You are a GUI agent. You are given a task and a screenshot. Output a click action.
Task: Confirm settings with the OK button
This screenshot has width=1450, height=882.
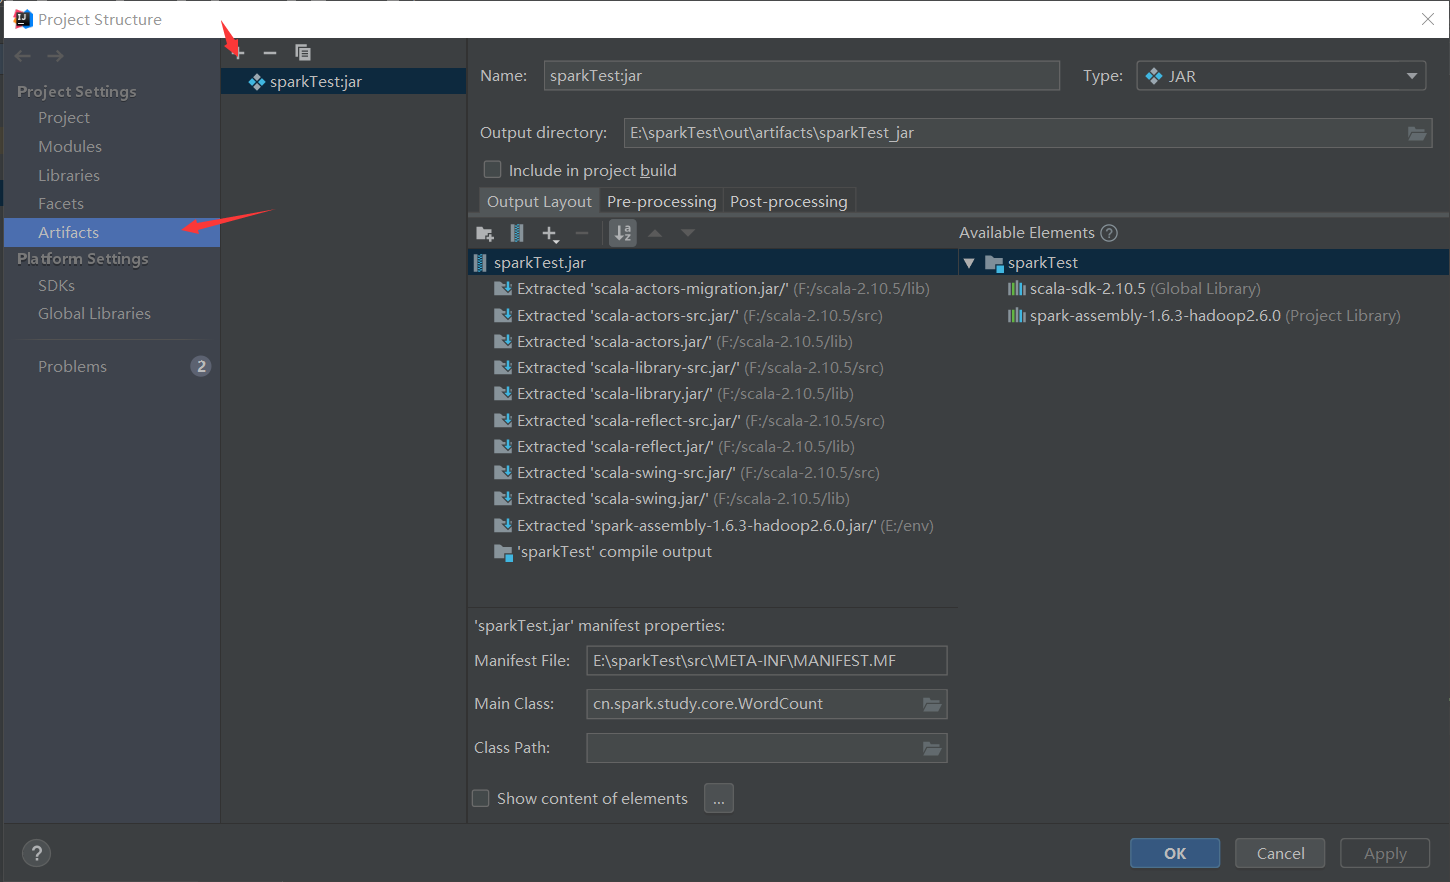pyautogui.click(x=1175, y=852)
